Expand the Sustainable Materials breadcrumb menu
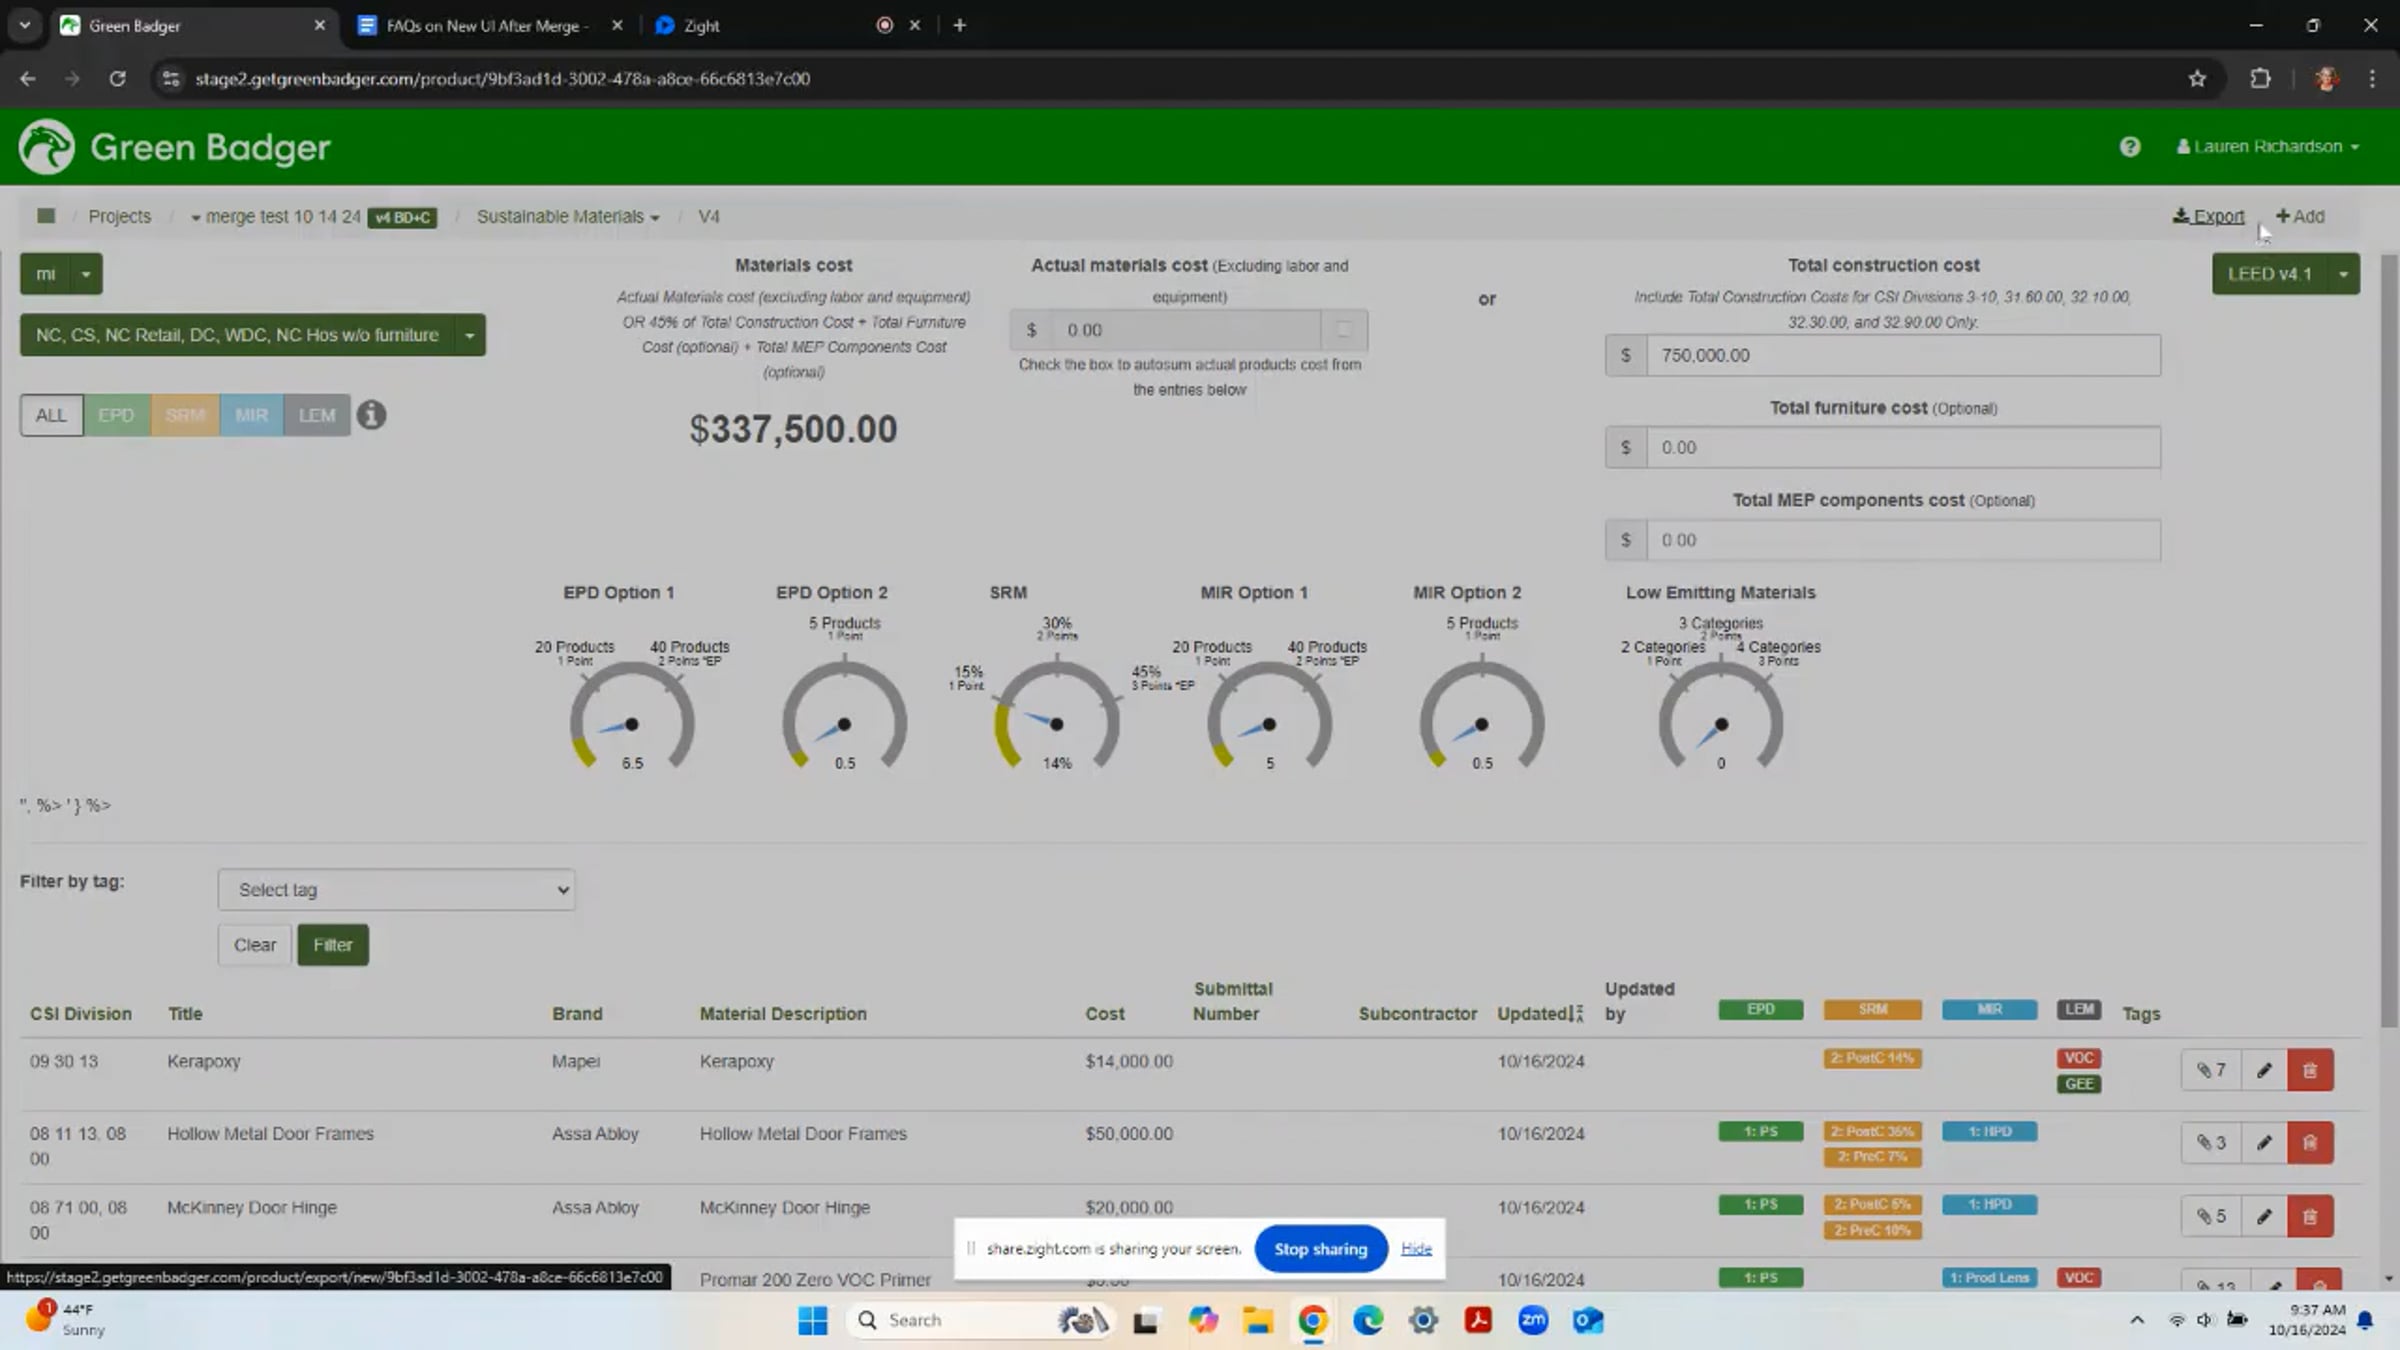Image resolution: width=2400 pixels, height=1350 pixels. [x=568, y=217]
